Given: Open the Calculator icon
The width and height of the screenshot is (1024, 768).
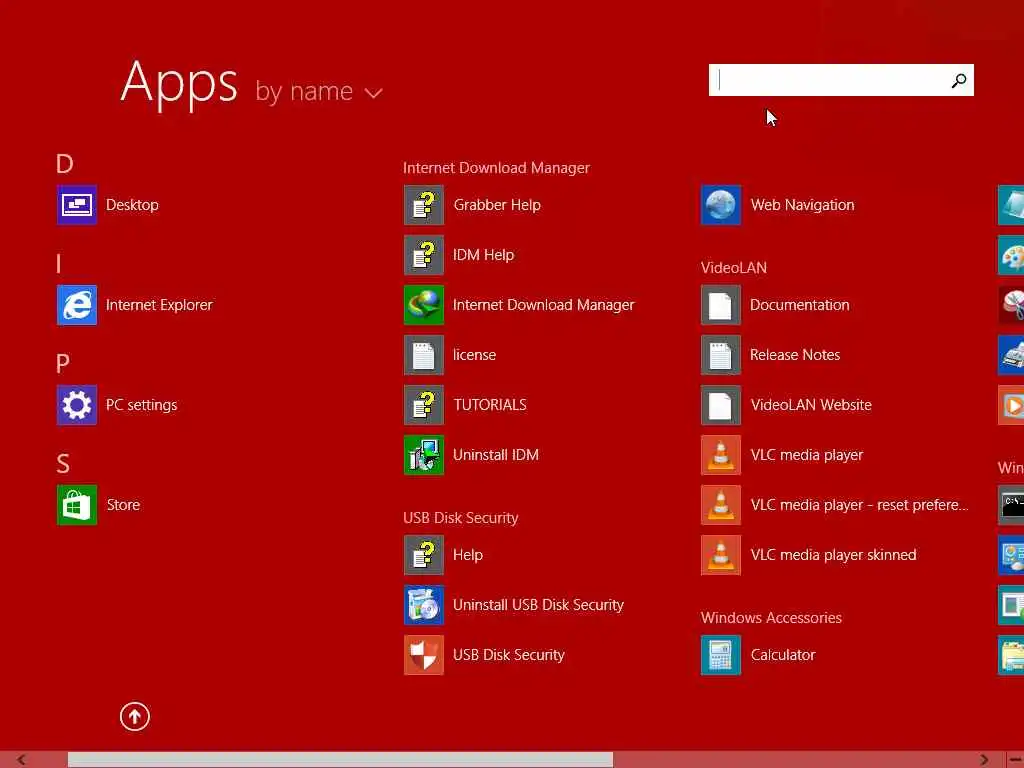Looking at the screenshot, I should click(x=721, y=655).
